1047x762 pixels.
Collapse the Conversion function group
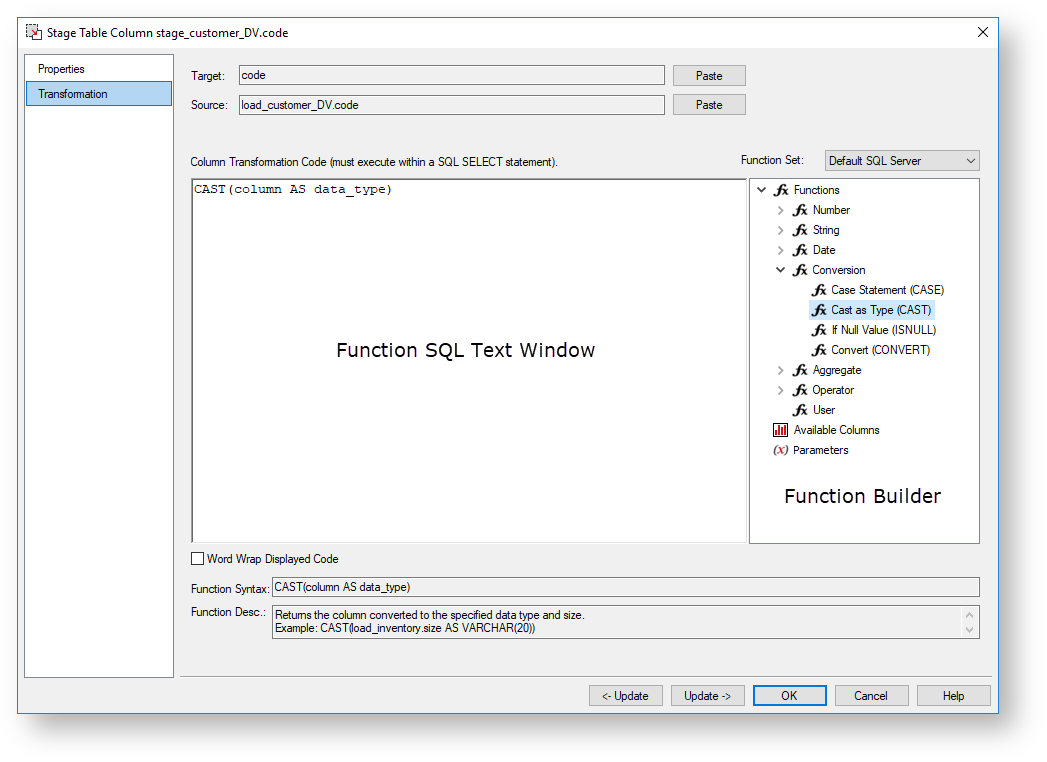pyautogui.click(x=781, y=270)
